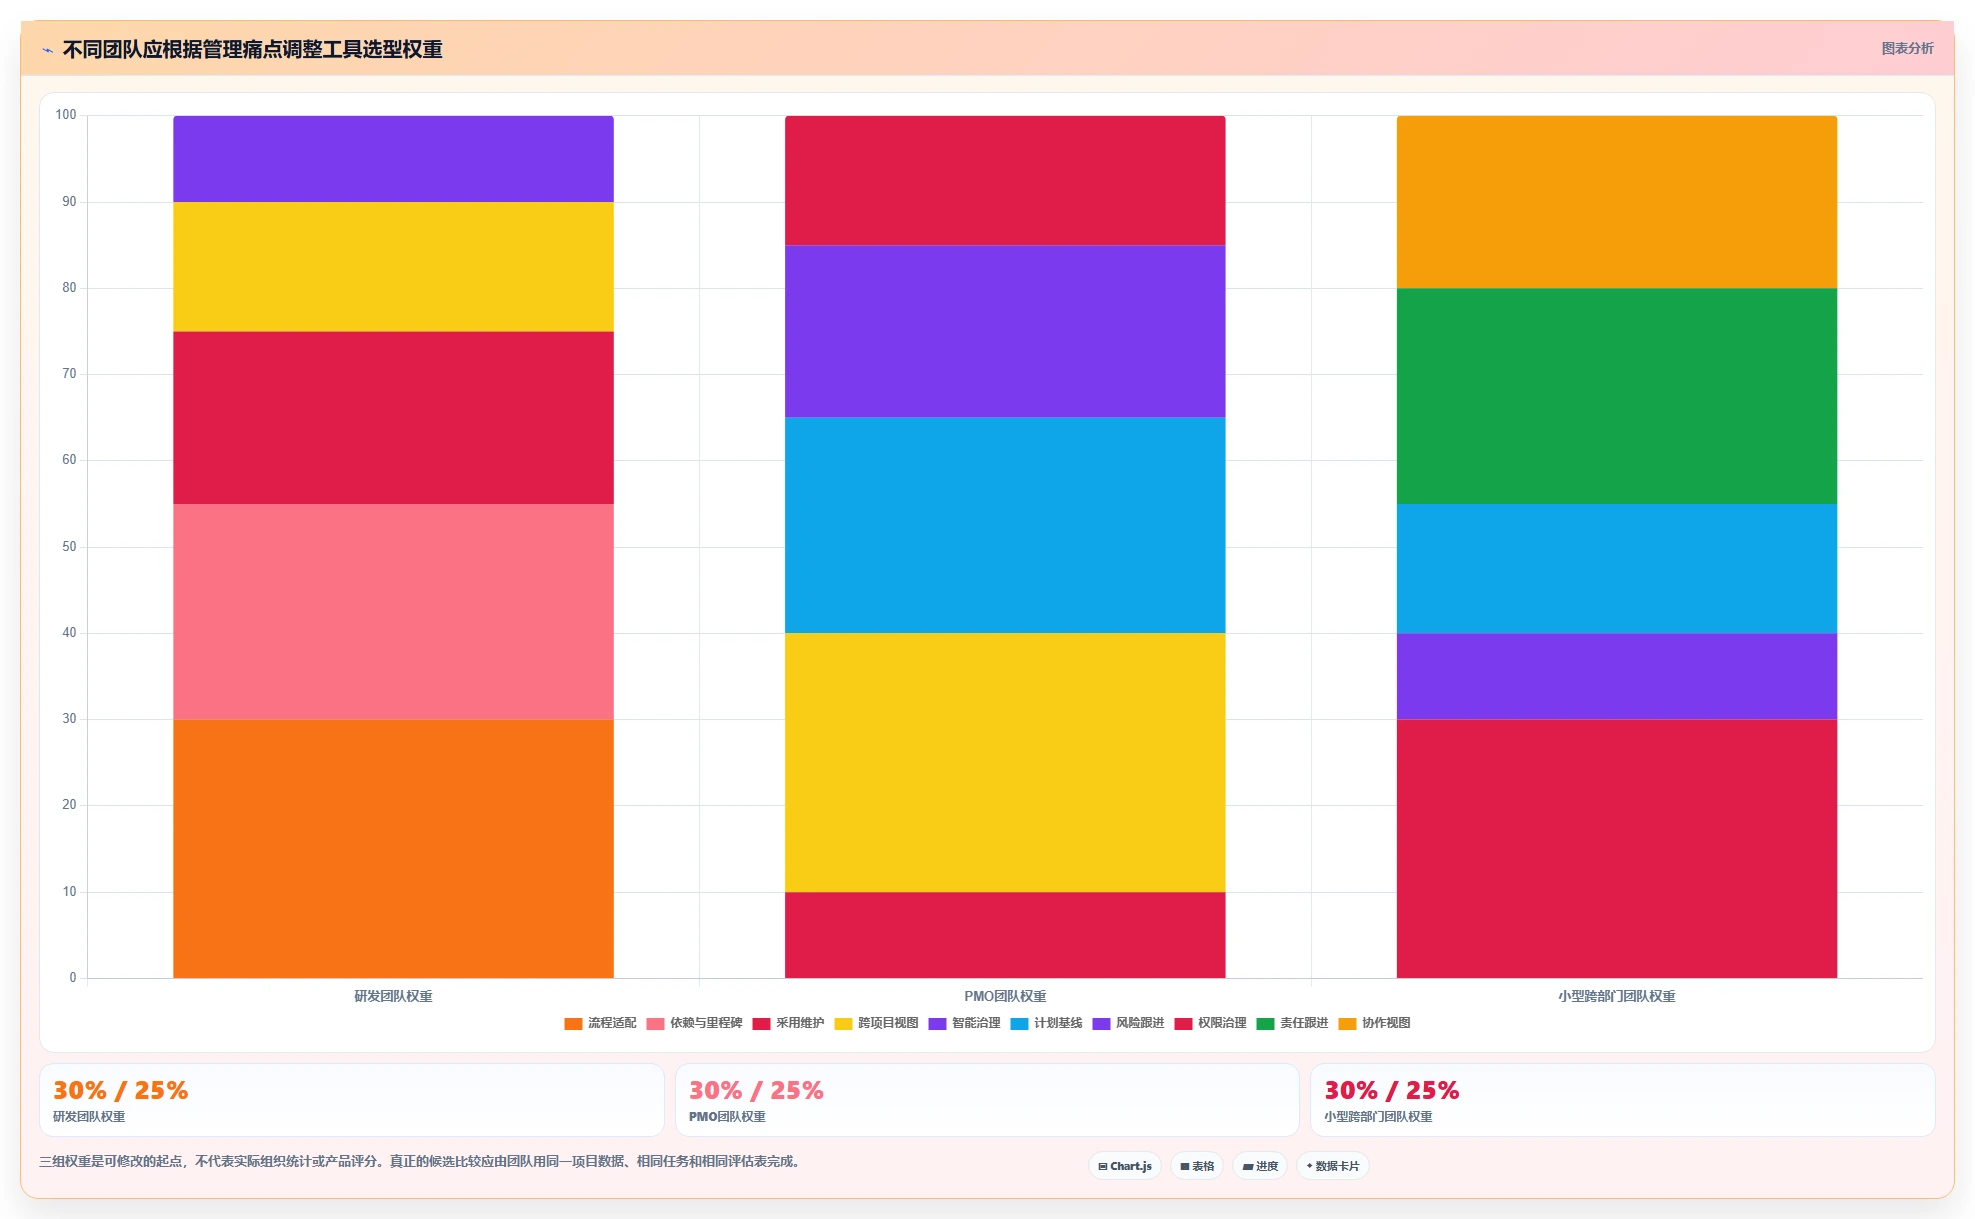
Task: Select the pink segment of 研发团队权重 bar
Action: click(393, 612)
